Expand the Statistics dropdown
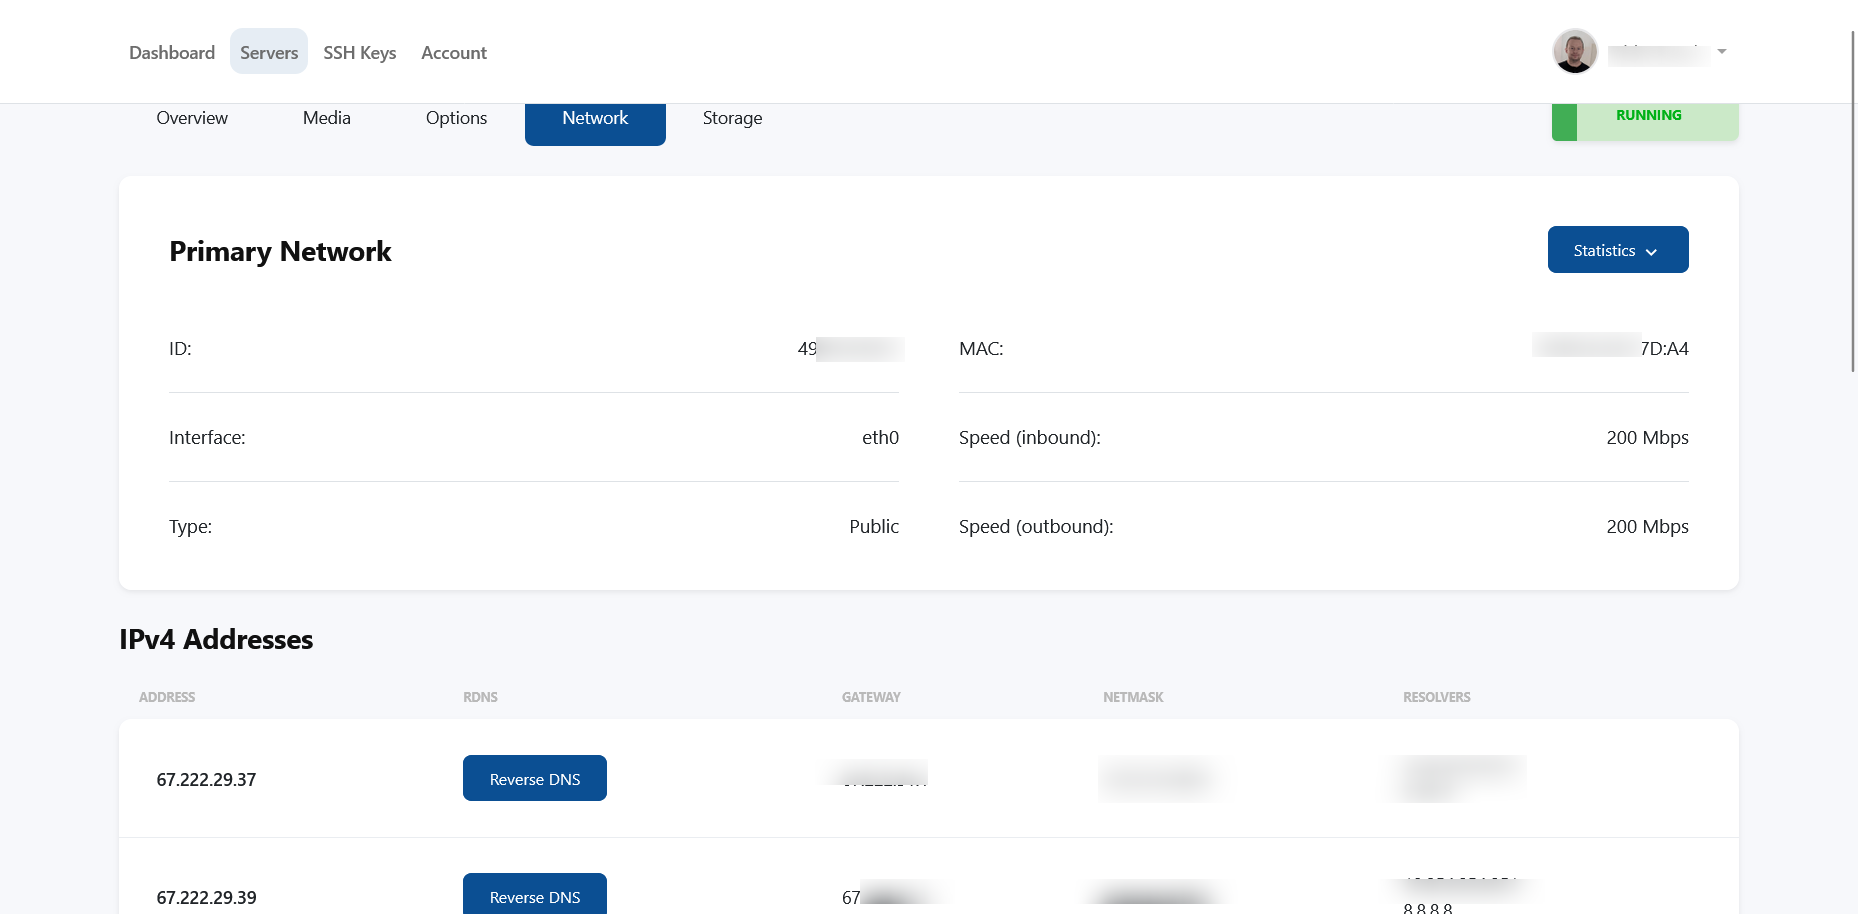This screenshot has width=1858, height=915. 1618,249
